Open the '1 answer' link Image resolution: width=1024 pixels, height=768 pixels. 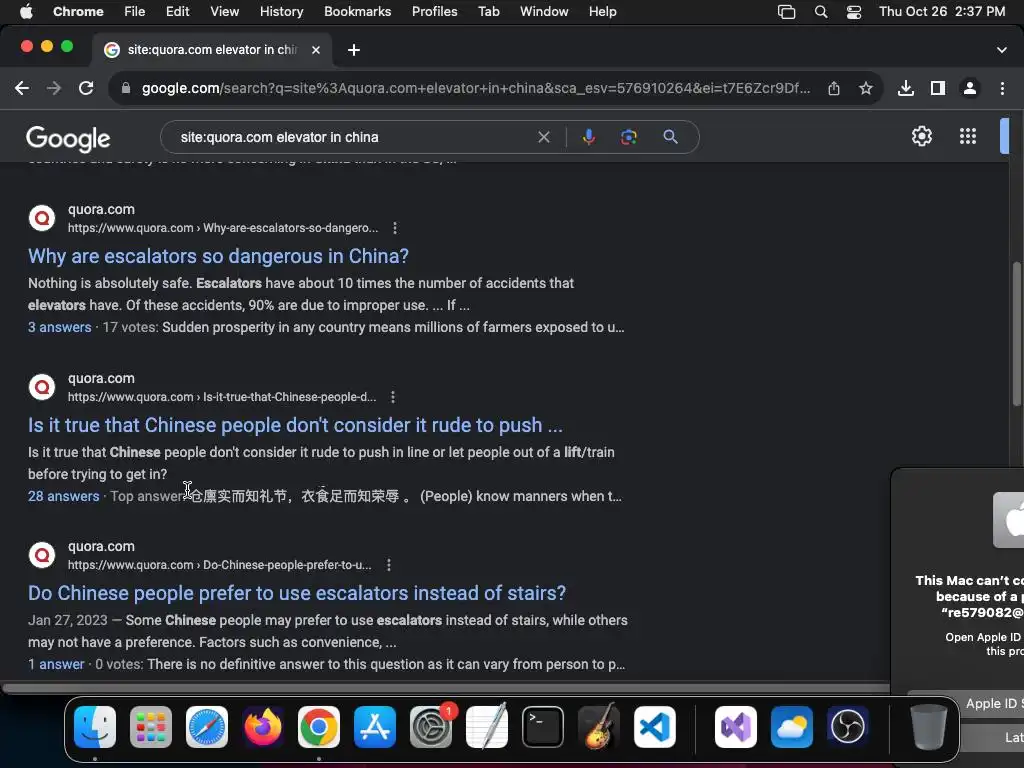point(56,664)
